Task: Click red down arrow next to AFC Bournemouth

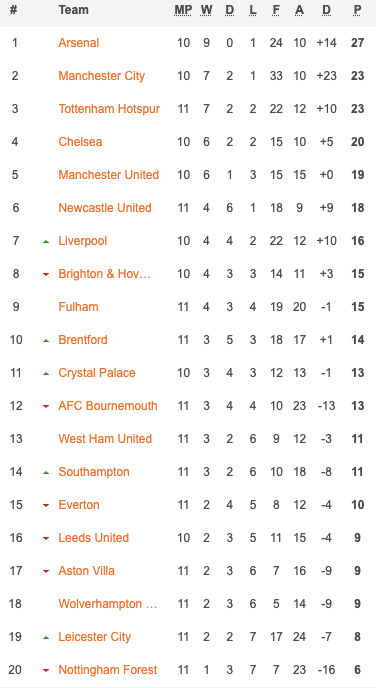Action: [46, 407]
